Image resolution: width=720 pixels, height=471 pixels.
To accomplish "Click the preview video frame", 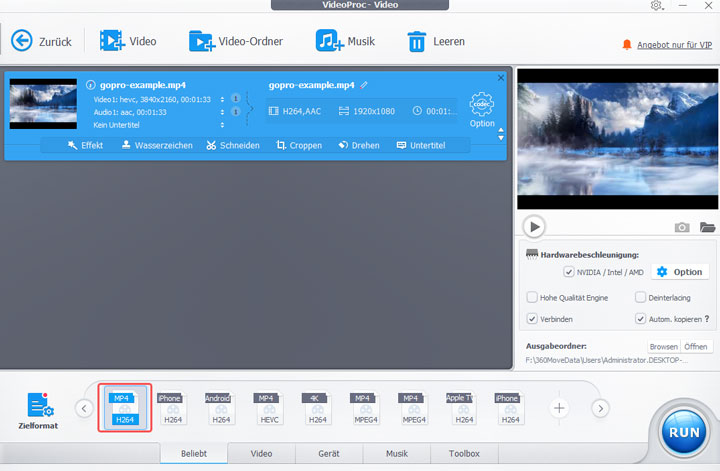I will [618, 139].
